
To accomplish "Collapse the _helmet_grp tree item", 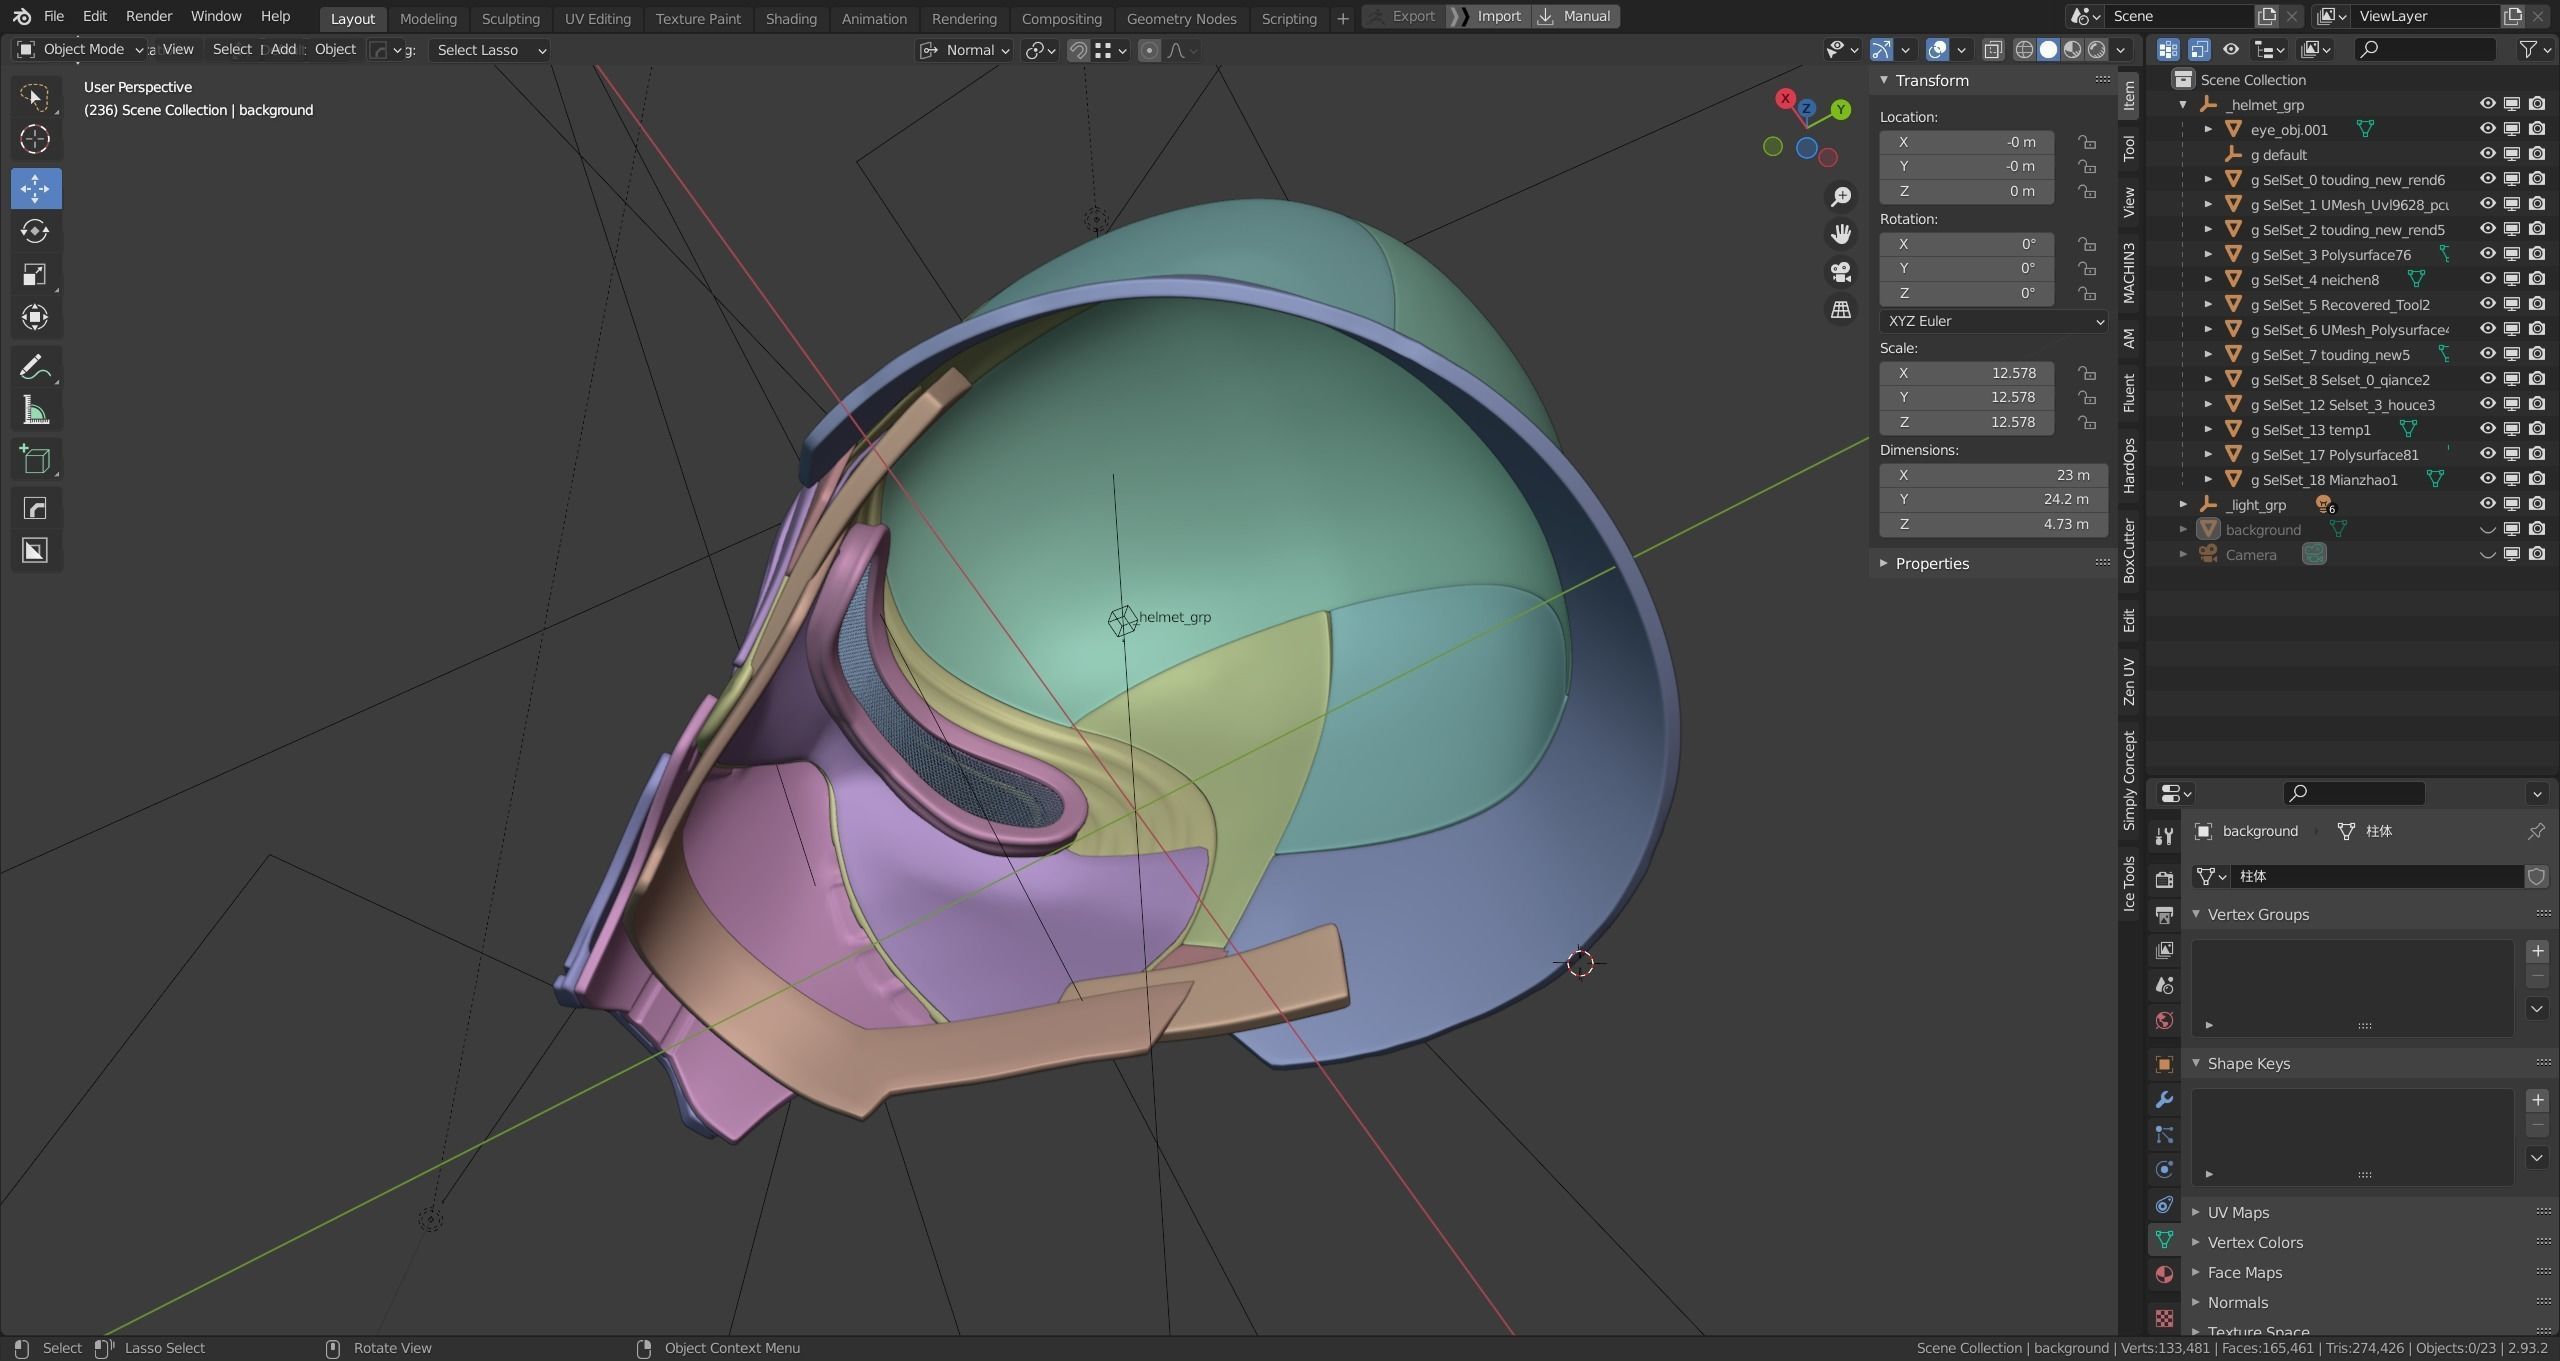I will coord(2183,104).
